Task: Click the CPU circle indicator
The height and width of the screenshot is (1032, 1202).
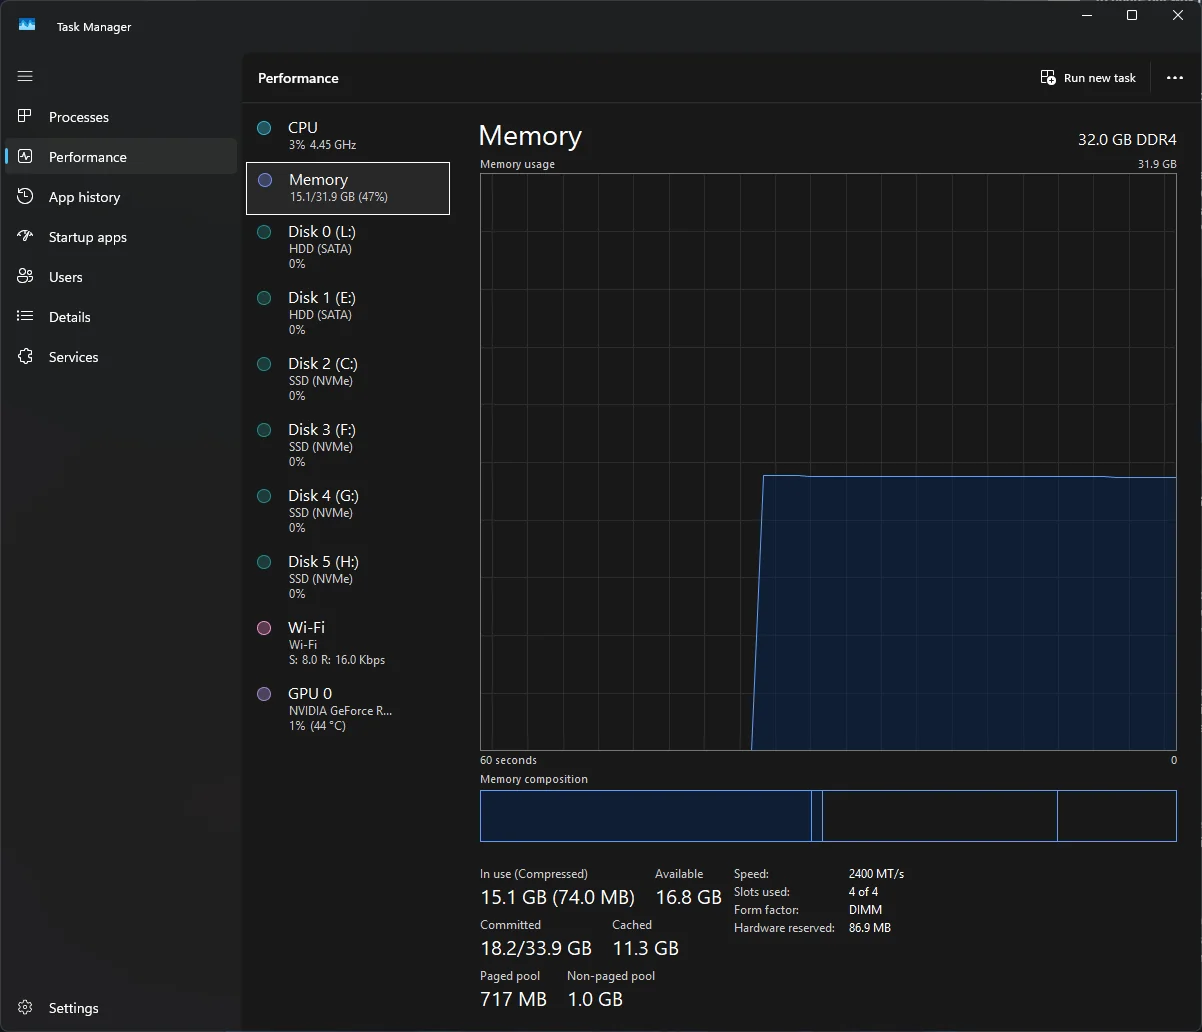Action: 264,128
